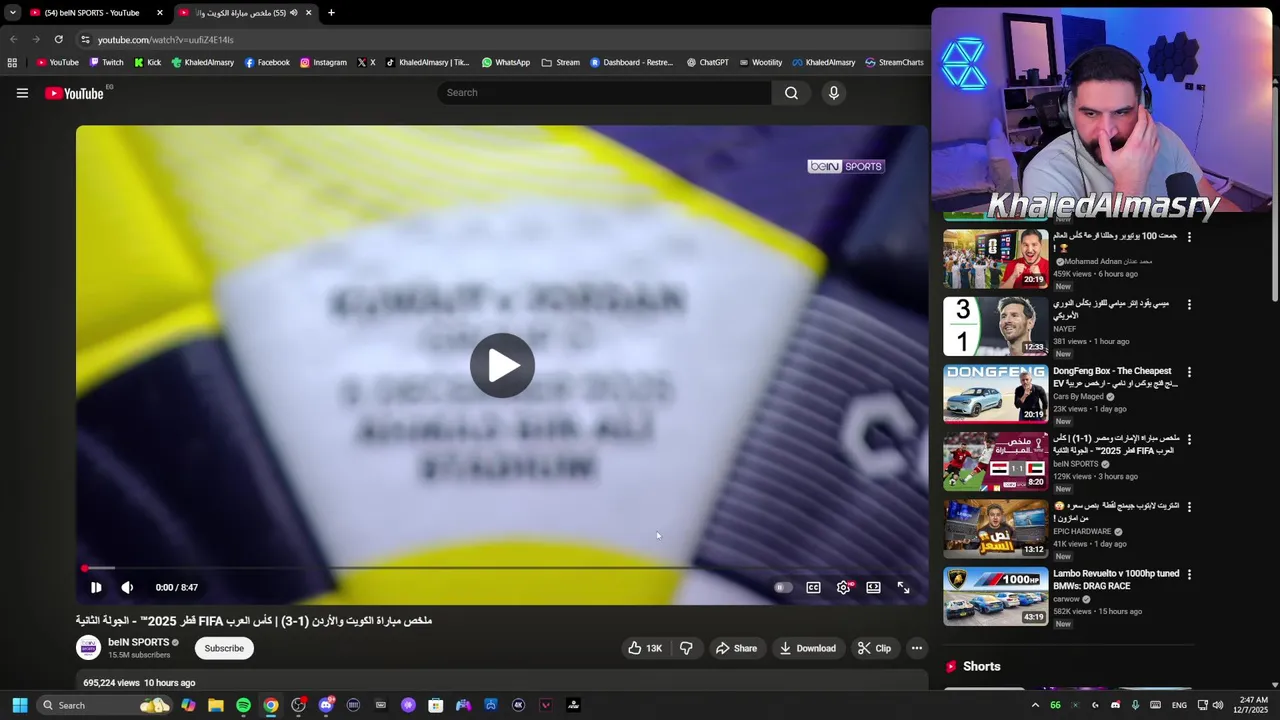Open video settings gear
The image size is (1280, 720).
tap(843, 587)
